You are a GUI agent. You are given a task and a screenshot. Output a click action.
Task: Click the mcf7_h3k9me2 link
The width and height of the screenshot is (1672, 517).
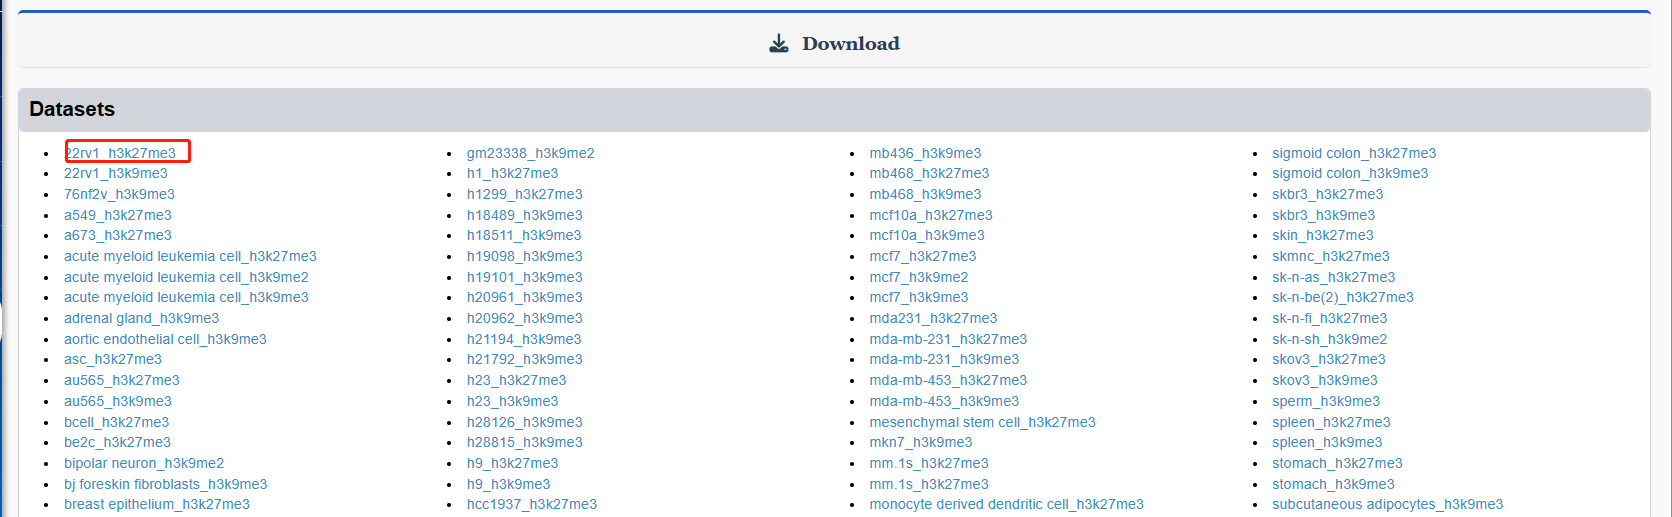point(918,277)
